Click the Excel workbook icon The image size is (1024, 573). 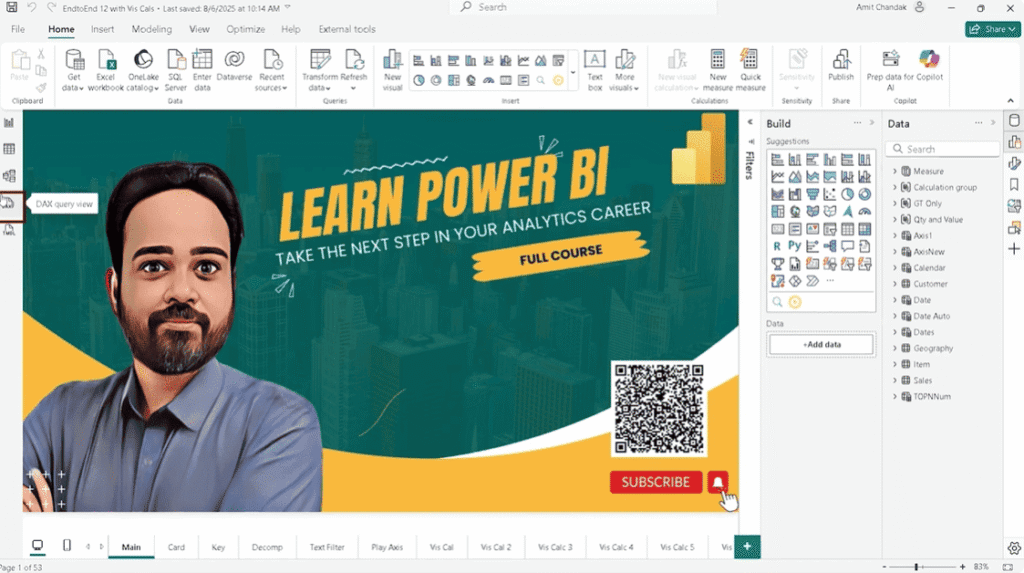point(105,70)
